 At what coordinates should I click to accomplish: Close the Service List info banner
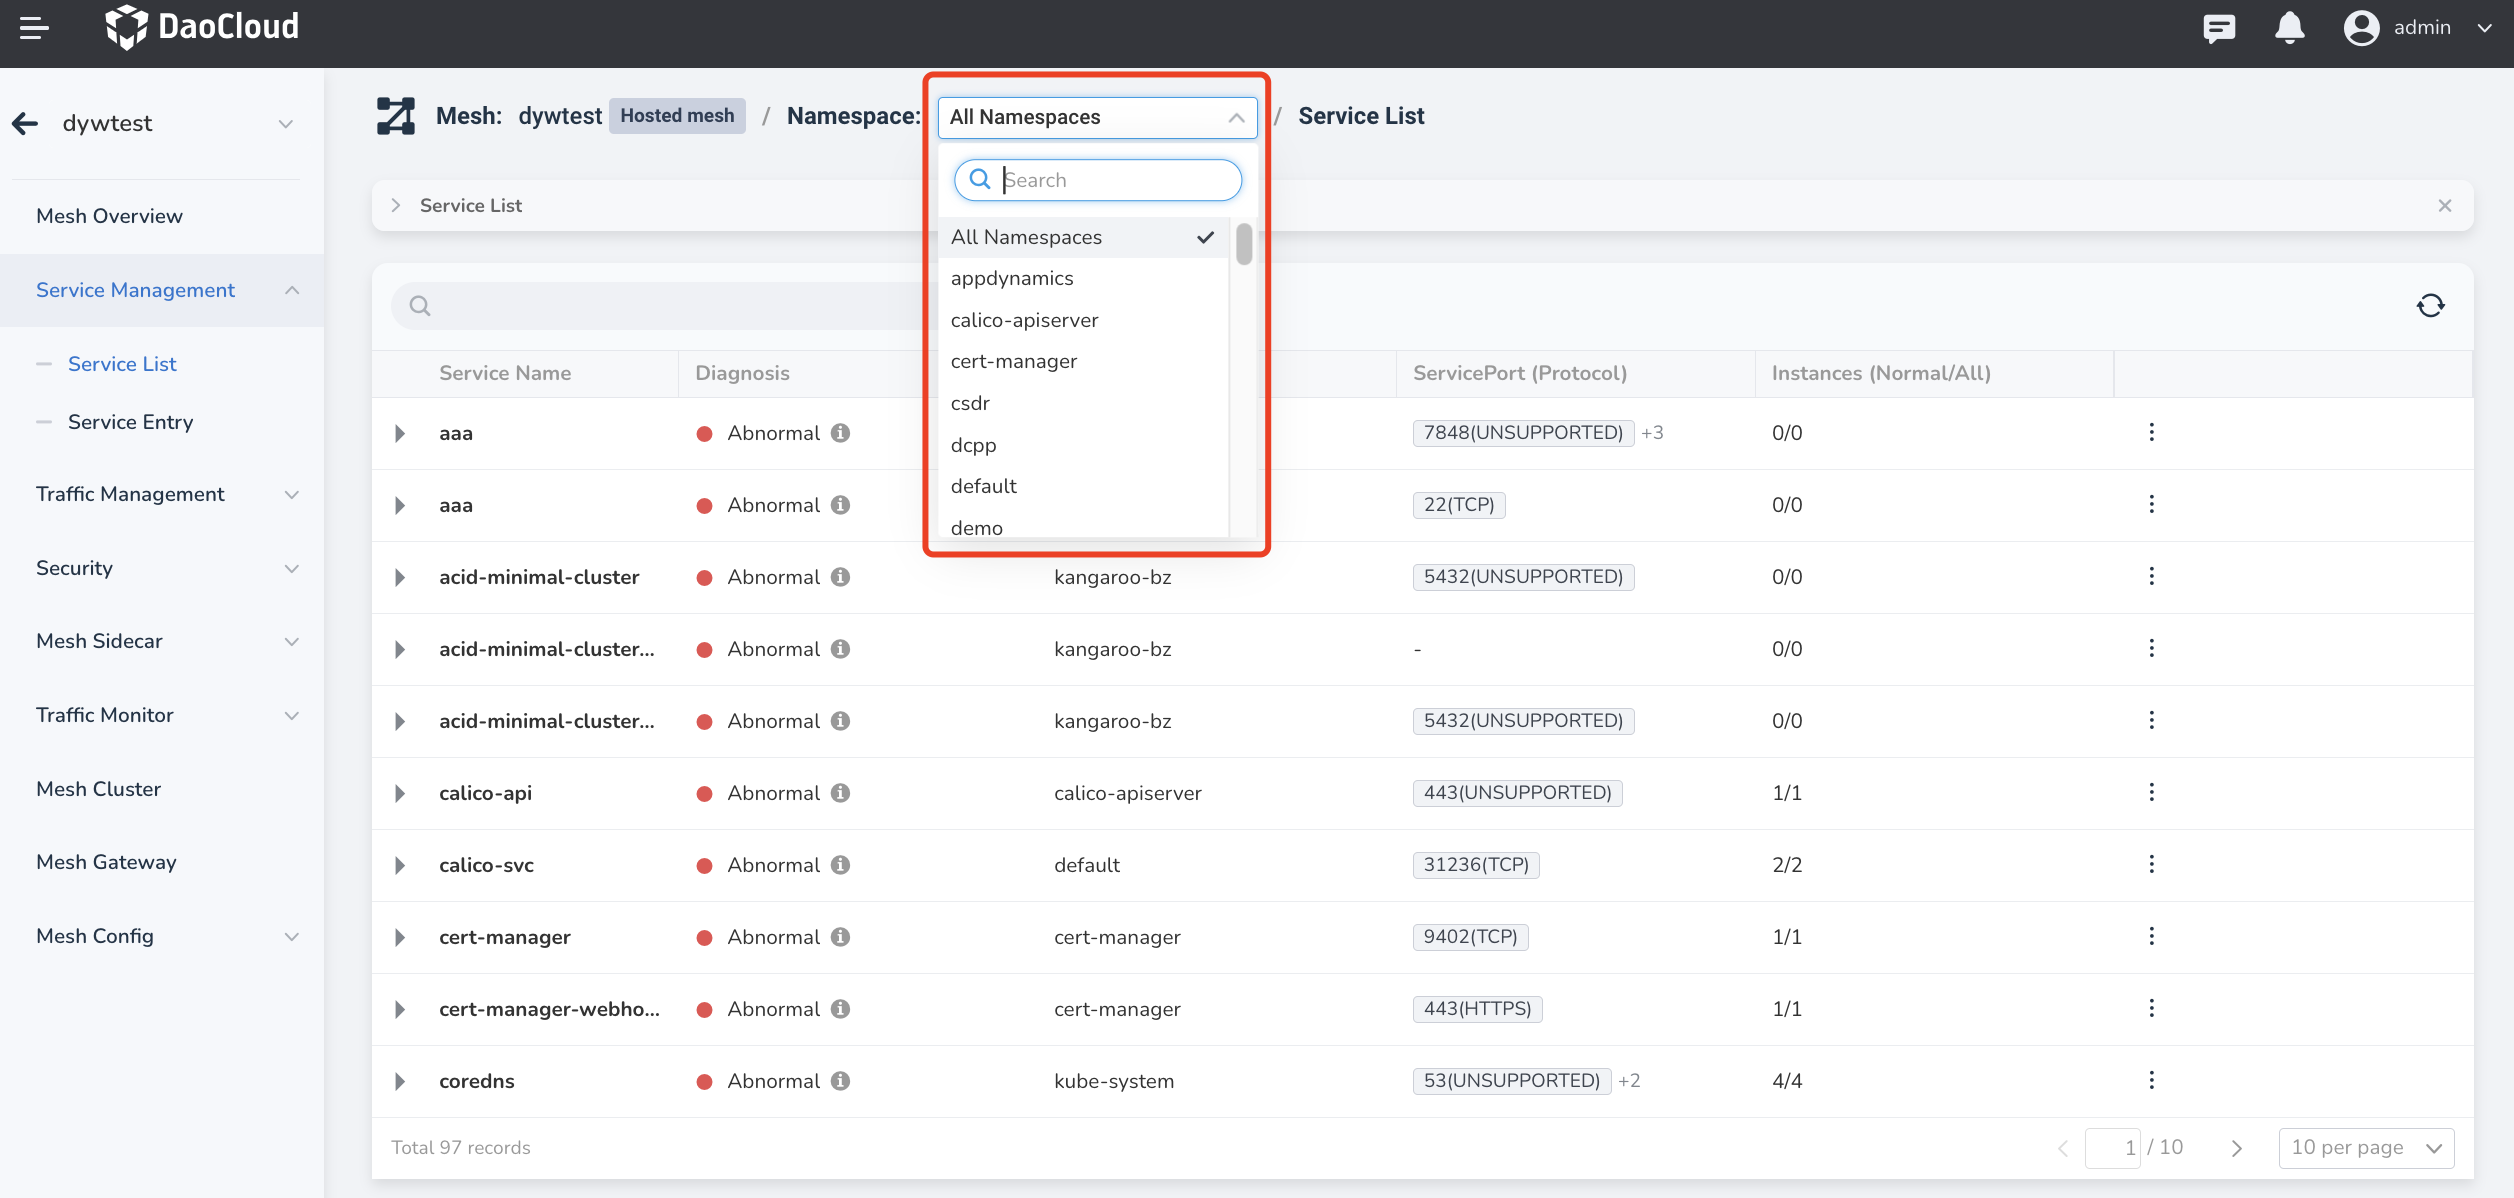[2445, 205]
